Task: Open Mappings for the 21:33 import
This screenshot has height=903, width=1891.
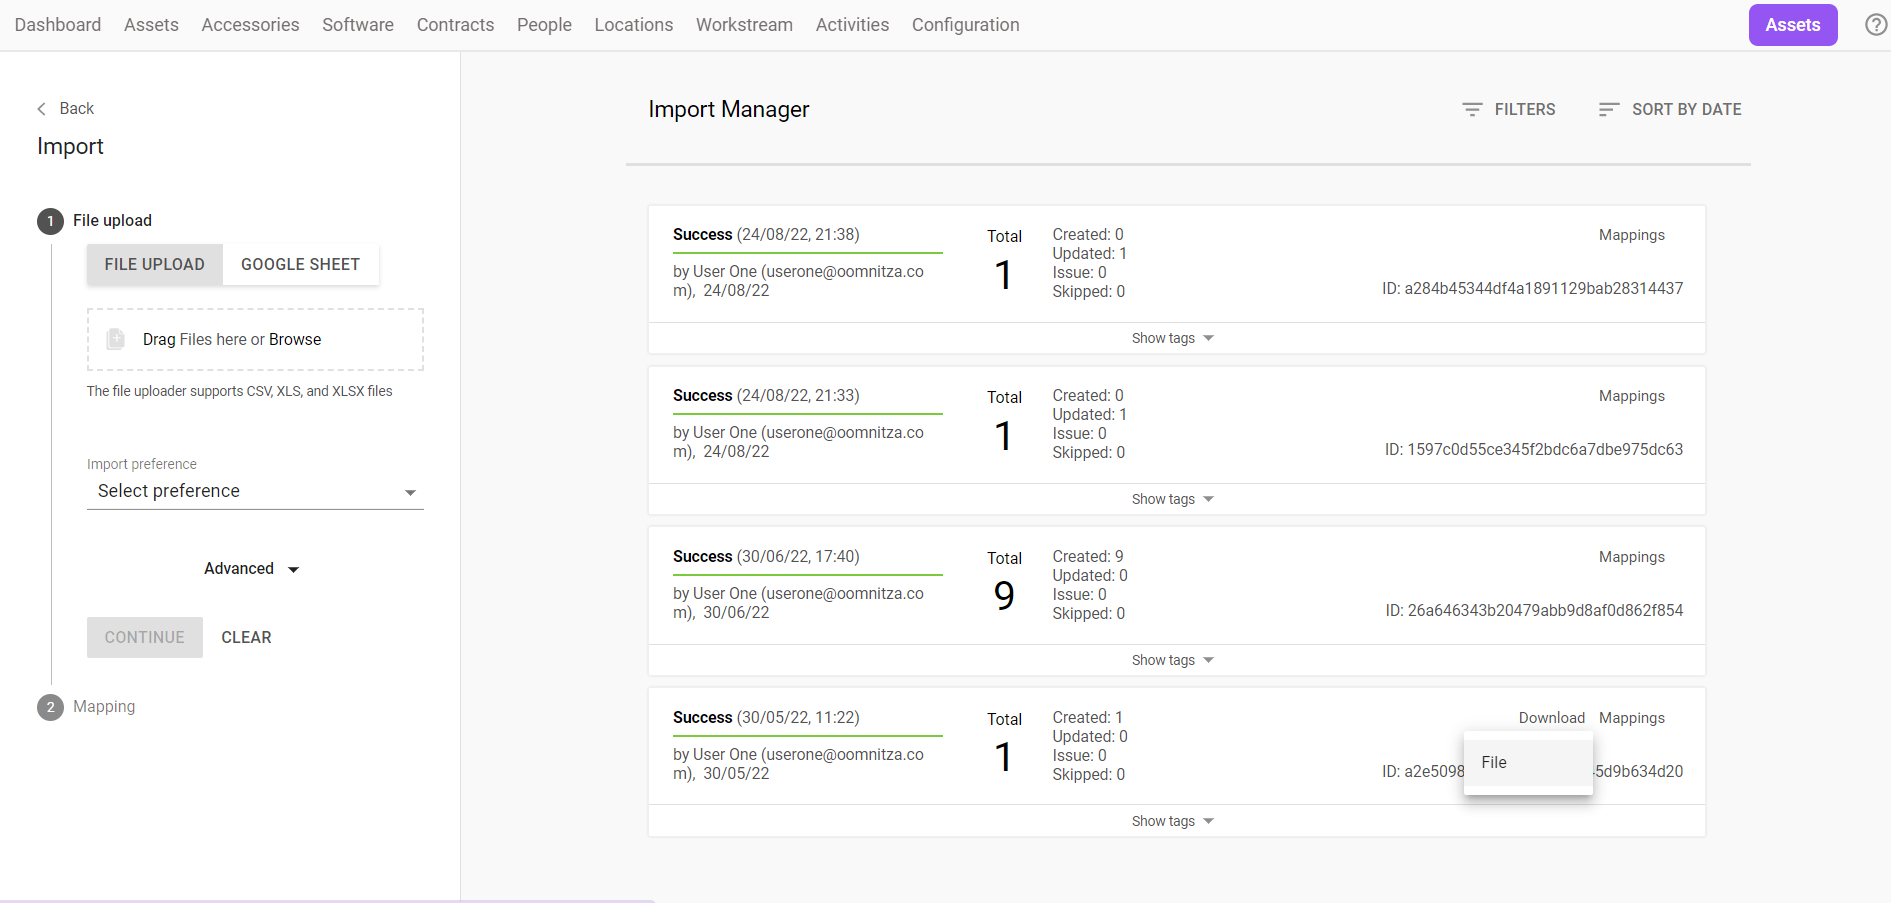Action: pos(1631,397)
